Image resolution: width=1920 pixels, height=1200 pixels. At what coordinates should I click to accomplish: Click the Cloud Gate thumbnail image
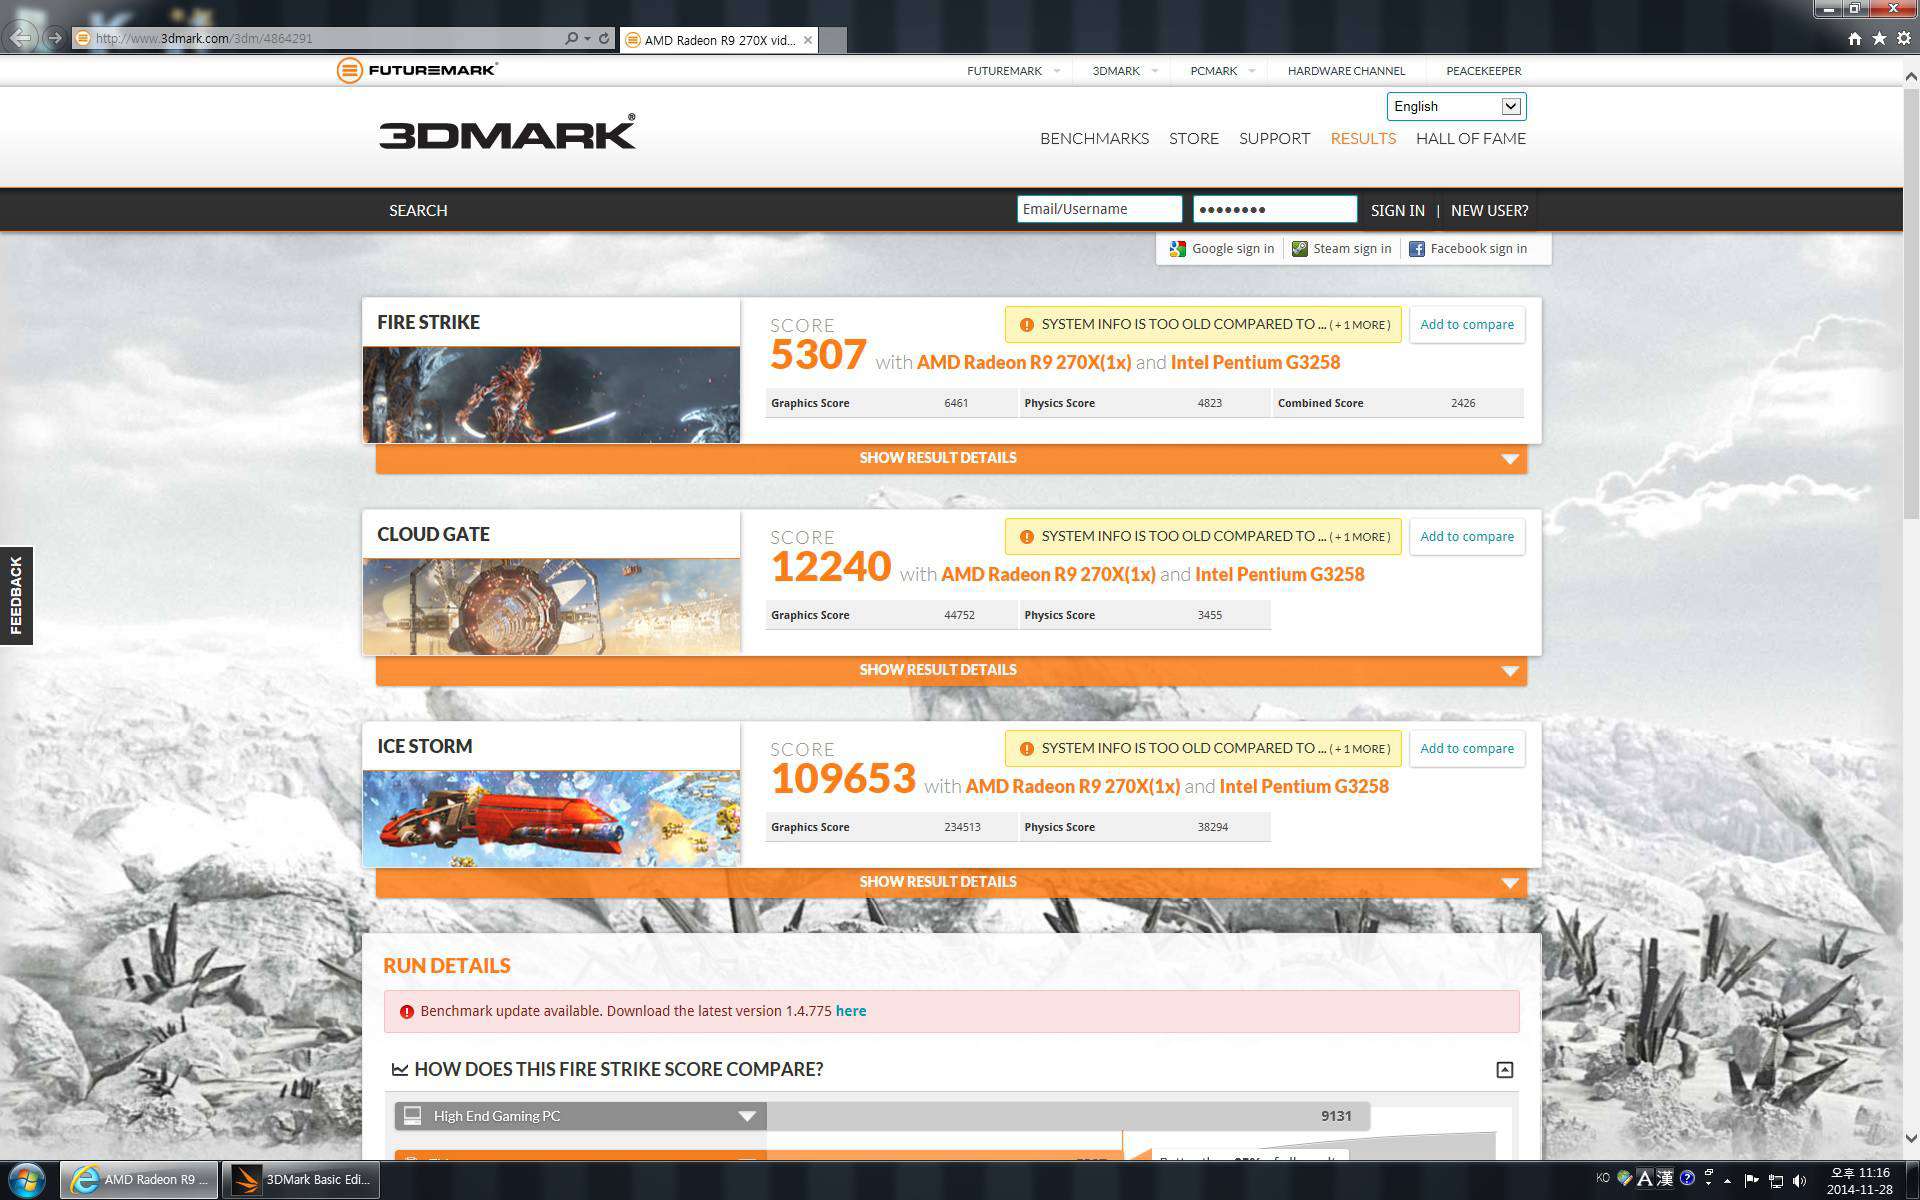point(551,606)
